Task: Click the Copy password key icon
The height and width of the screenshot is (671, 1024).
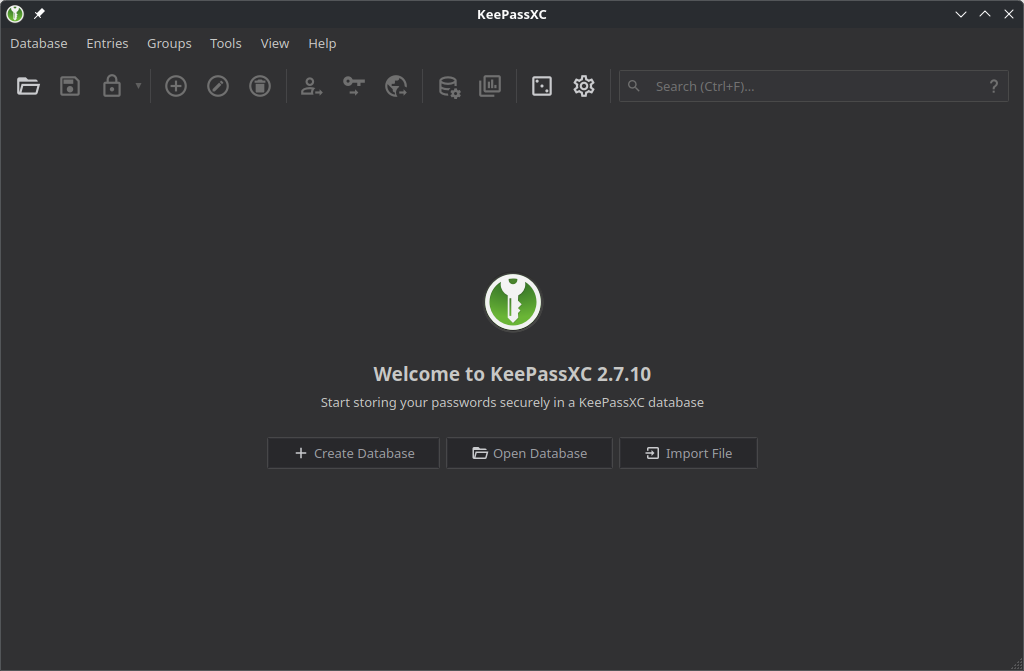Action: [353, 86]
